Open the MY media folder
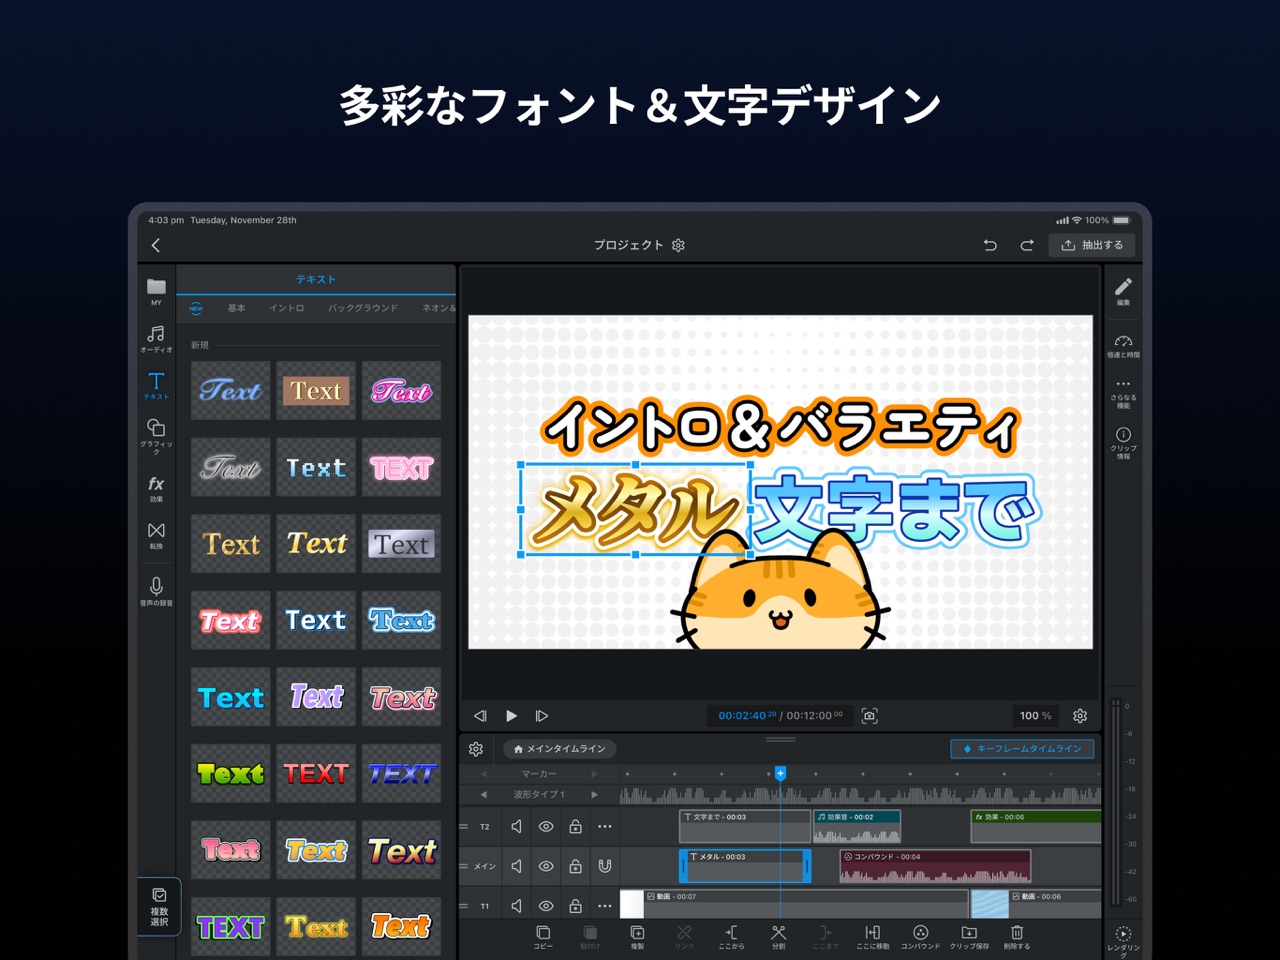 coord(156,291)
